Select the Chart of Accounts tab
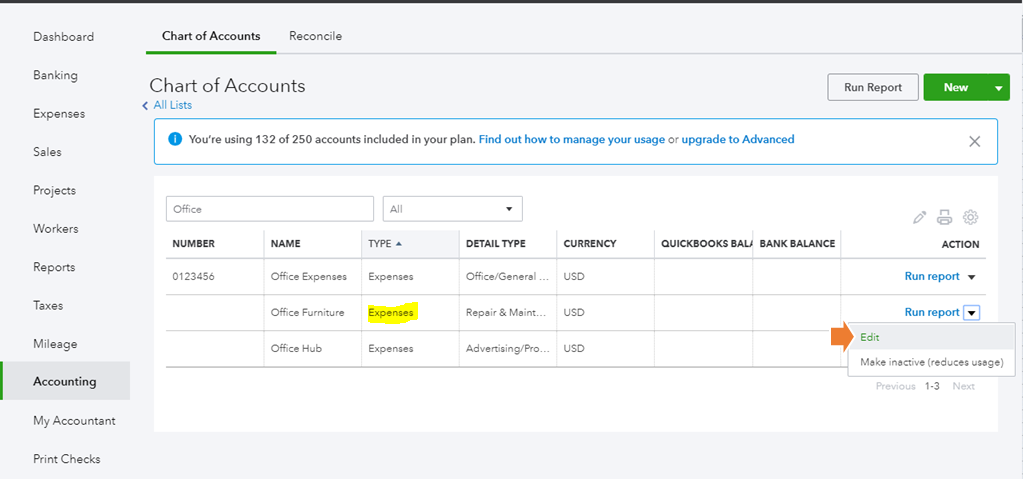 [211, 36]
